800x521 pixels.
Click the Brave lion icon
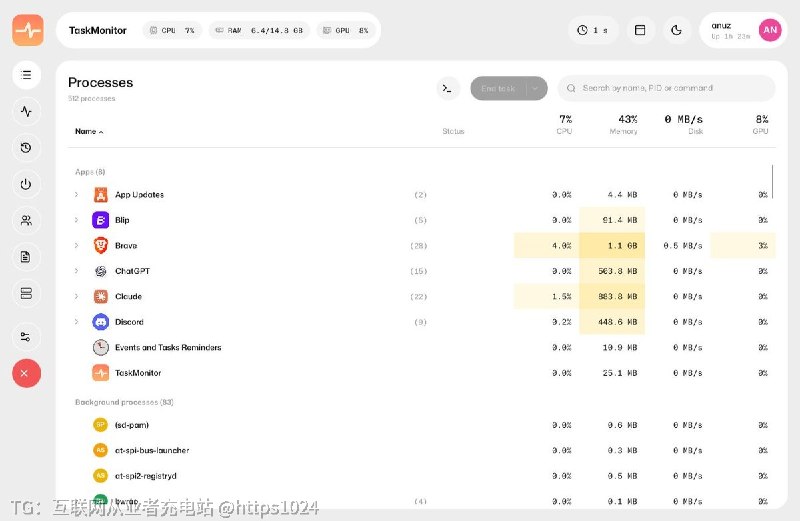coord(101,245)
